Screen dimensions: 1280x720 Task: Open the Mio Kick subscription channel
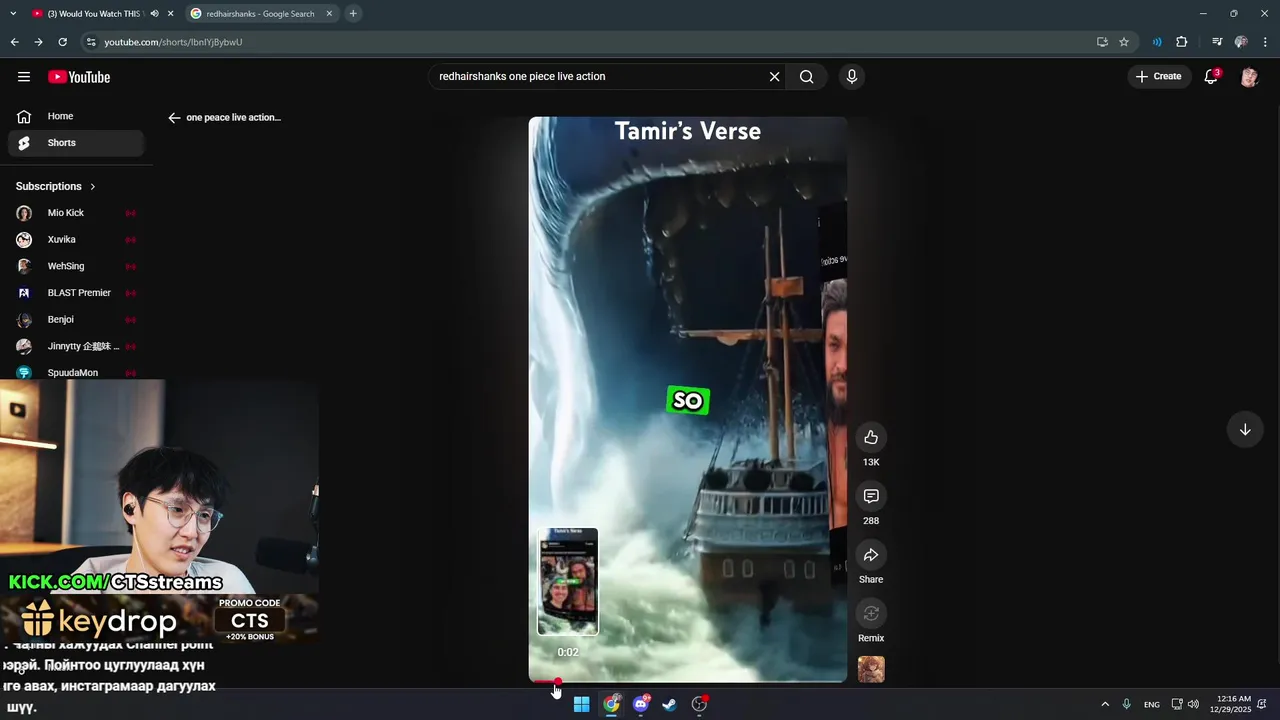75,213
